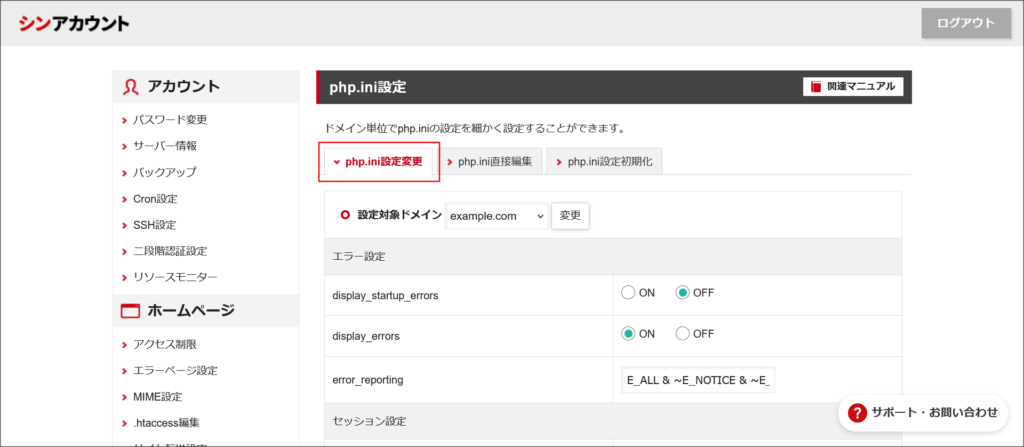1024x447 pixels.
Task: Click the red book icon in 関連マニュアル
Action: click(816, 87)
